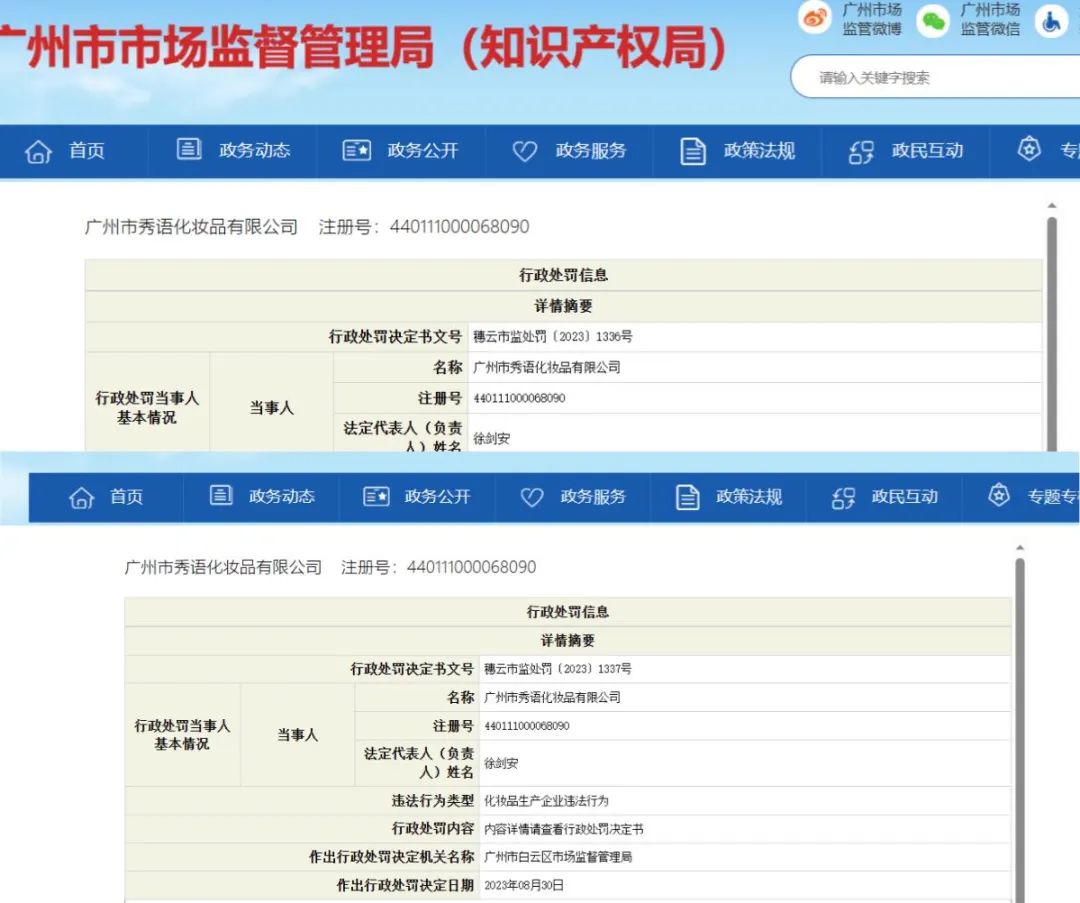The image size is (1080, 903).
Task: Select 政务动态 in the upper navigation bar
Action: coord(254,151)
